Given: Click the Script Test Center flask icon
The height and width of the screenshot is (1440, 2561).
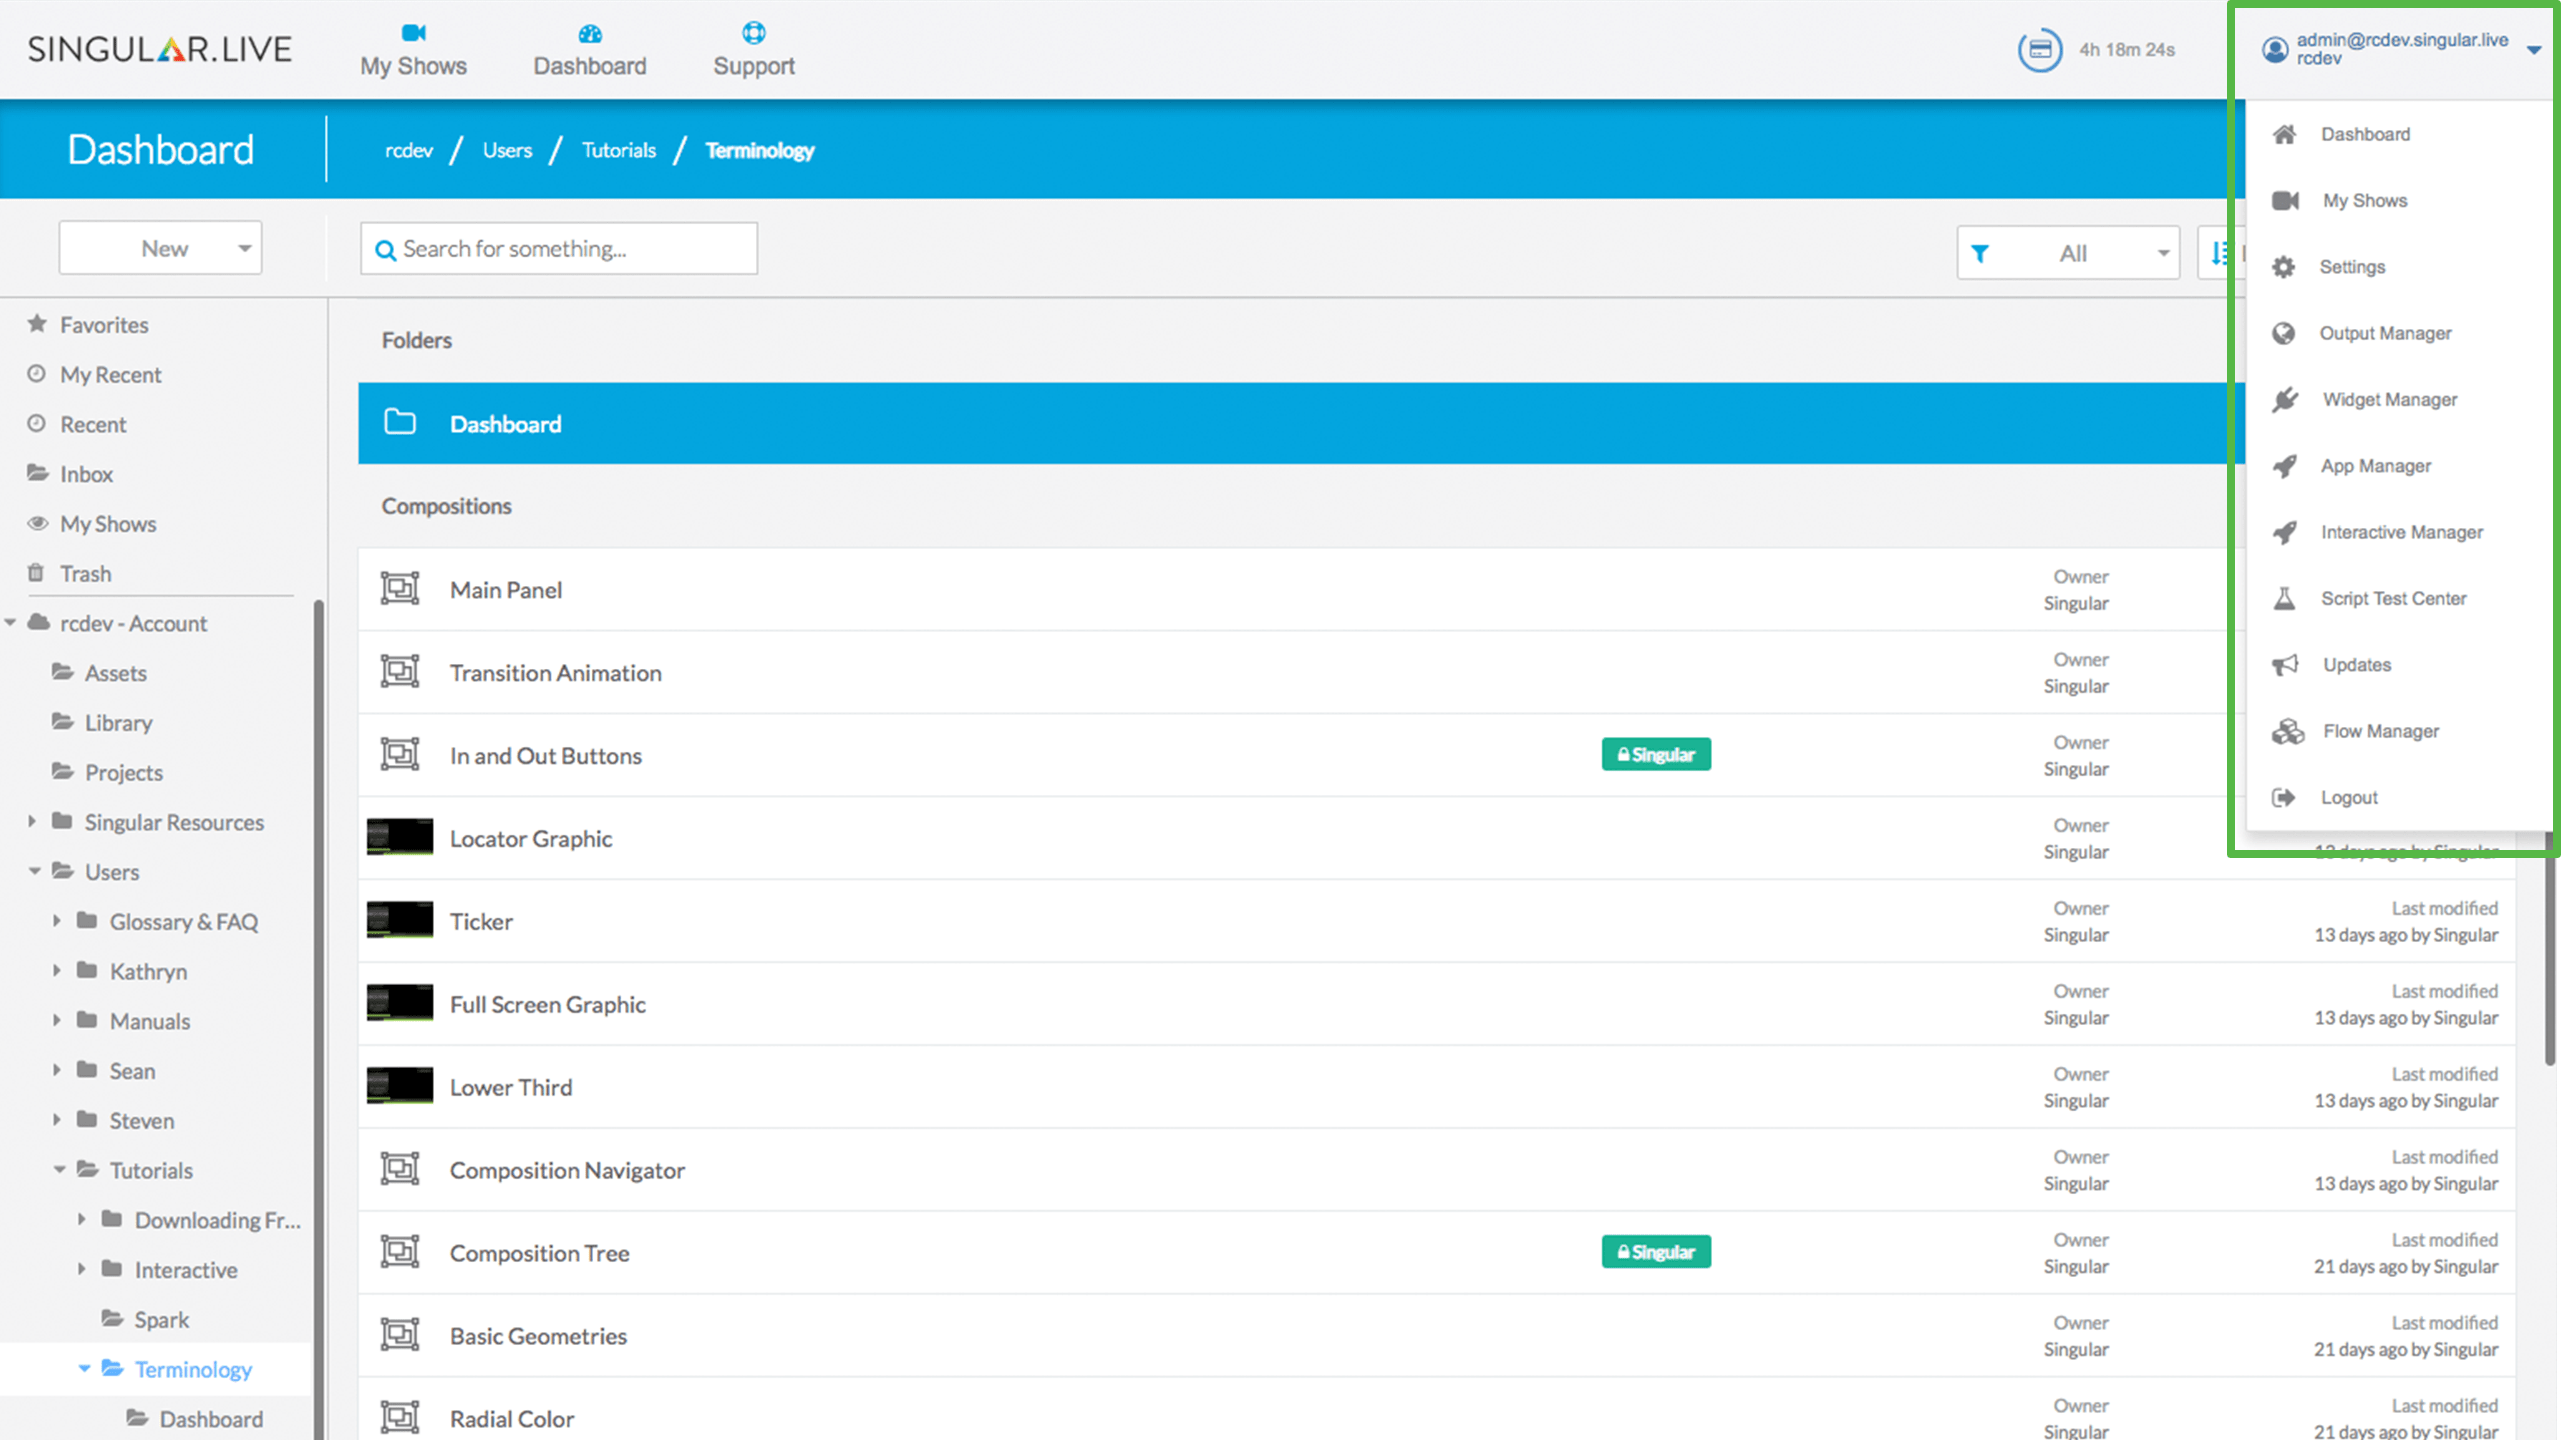Looking at the screenshot, I should tap(2285, 598).
